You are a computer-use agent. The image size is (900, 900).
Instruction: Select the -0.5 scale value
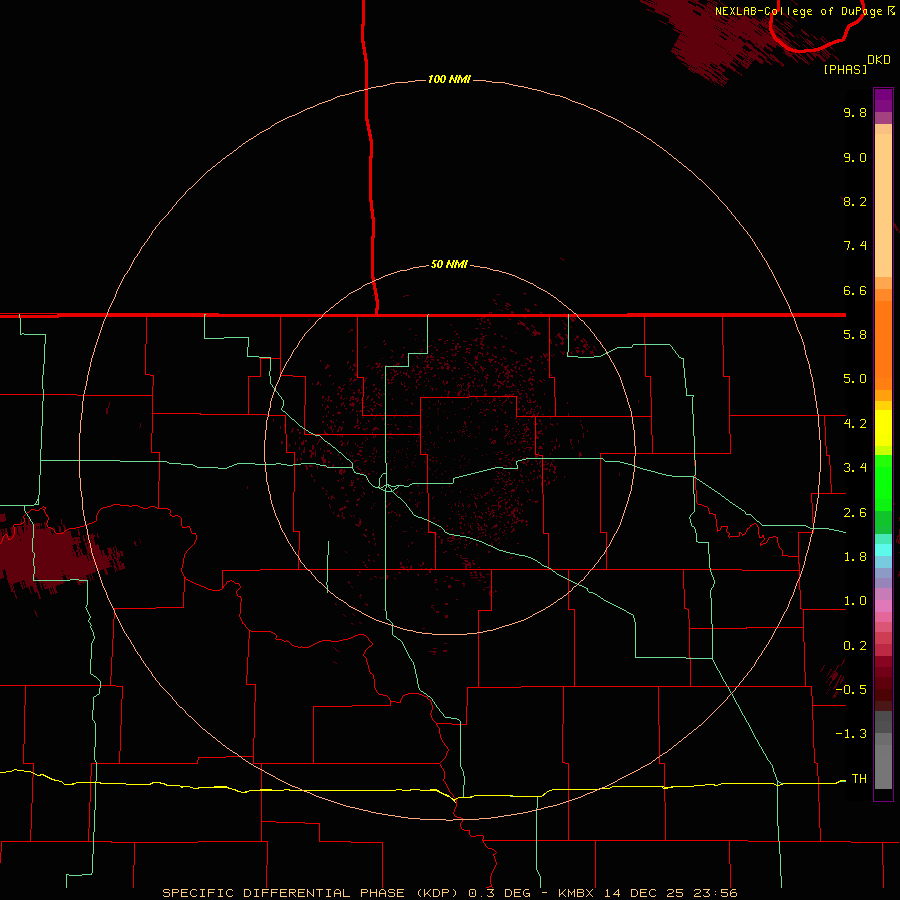click(x=851, y=689)
